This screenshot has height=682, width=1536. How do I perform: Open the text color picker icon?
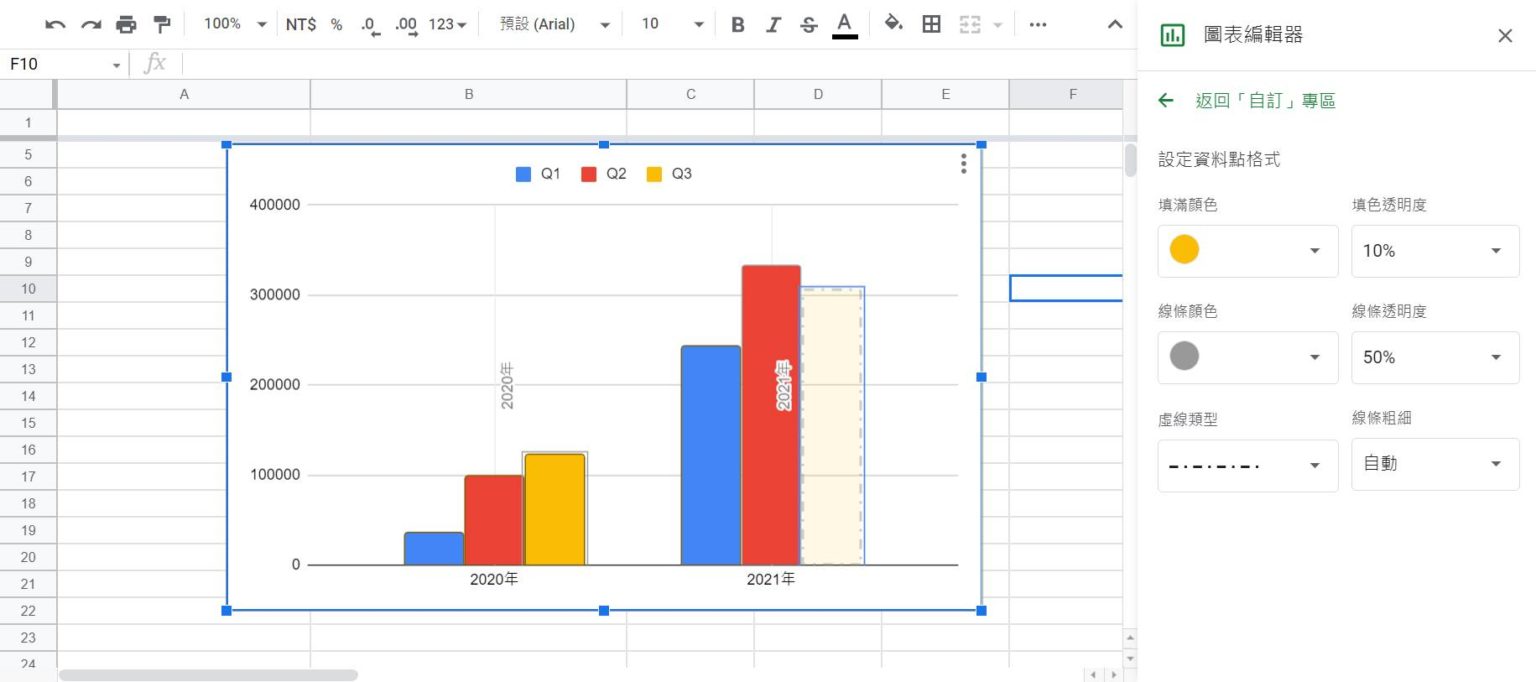click(x=843, y=23)
